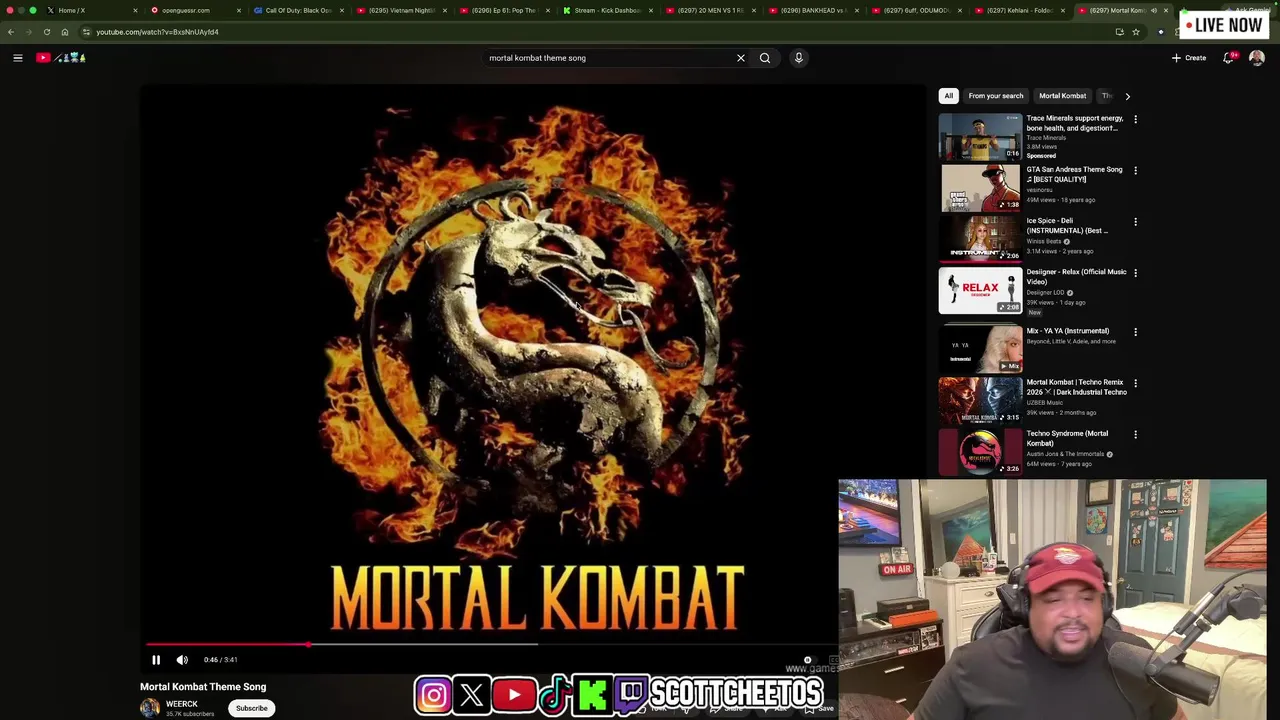
Task: Open Ice Spice - Deli thumbnail
Action: 980,239
